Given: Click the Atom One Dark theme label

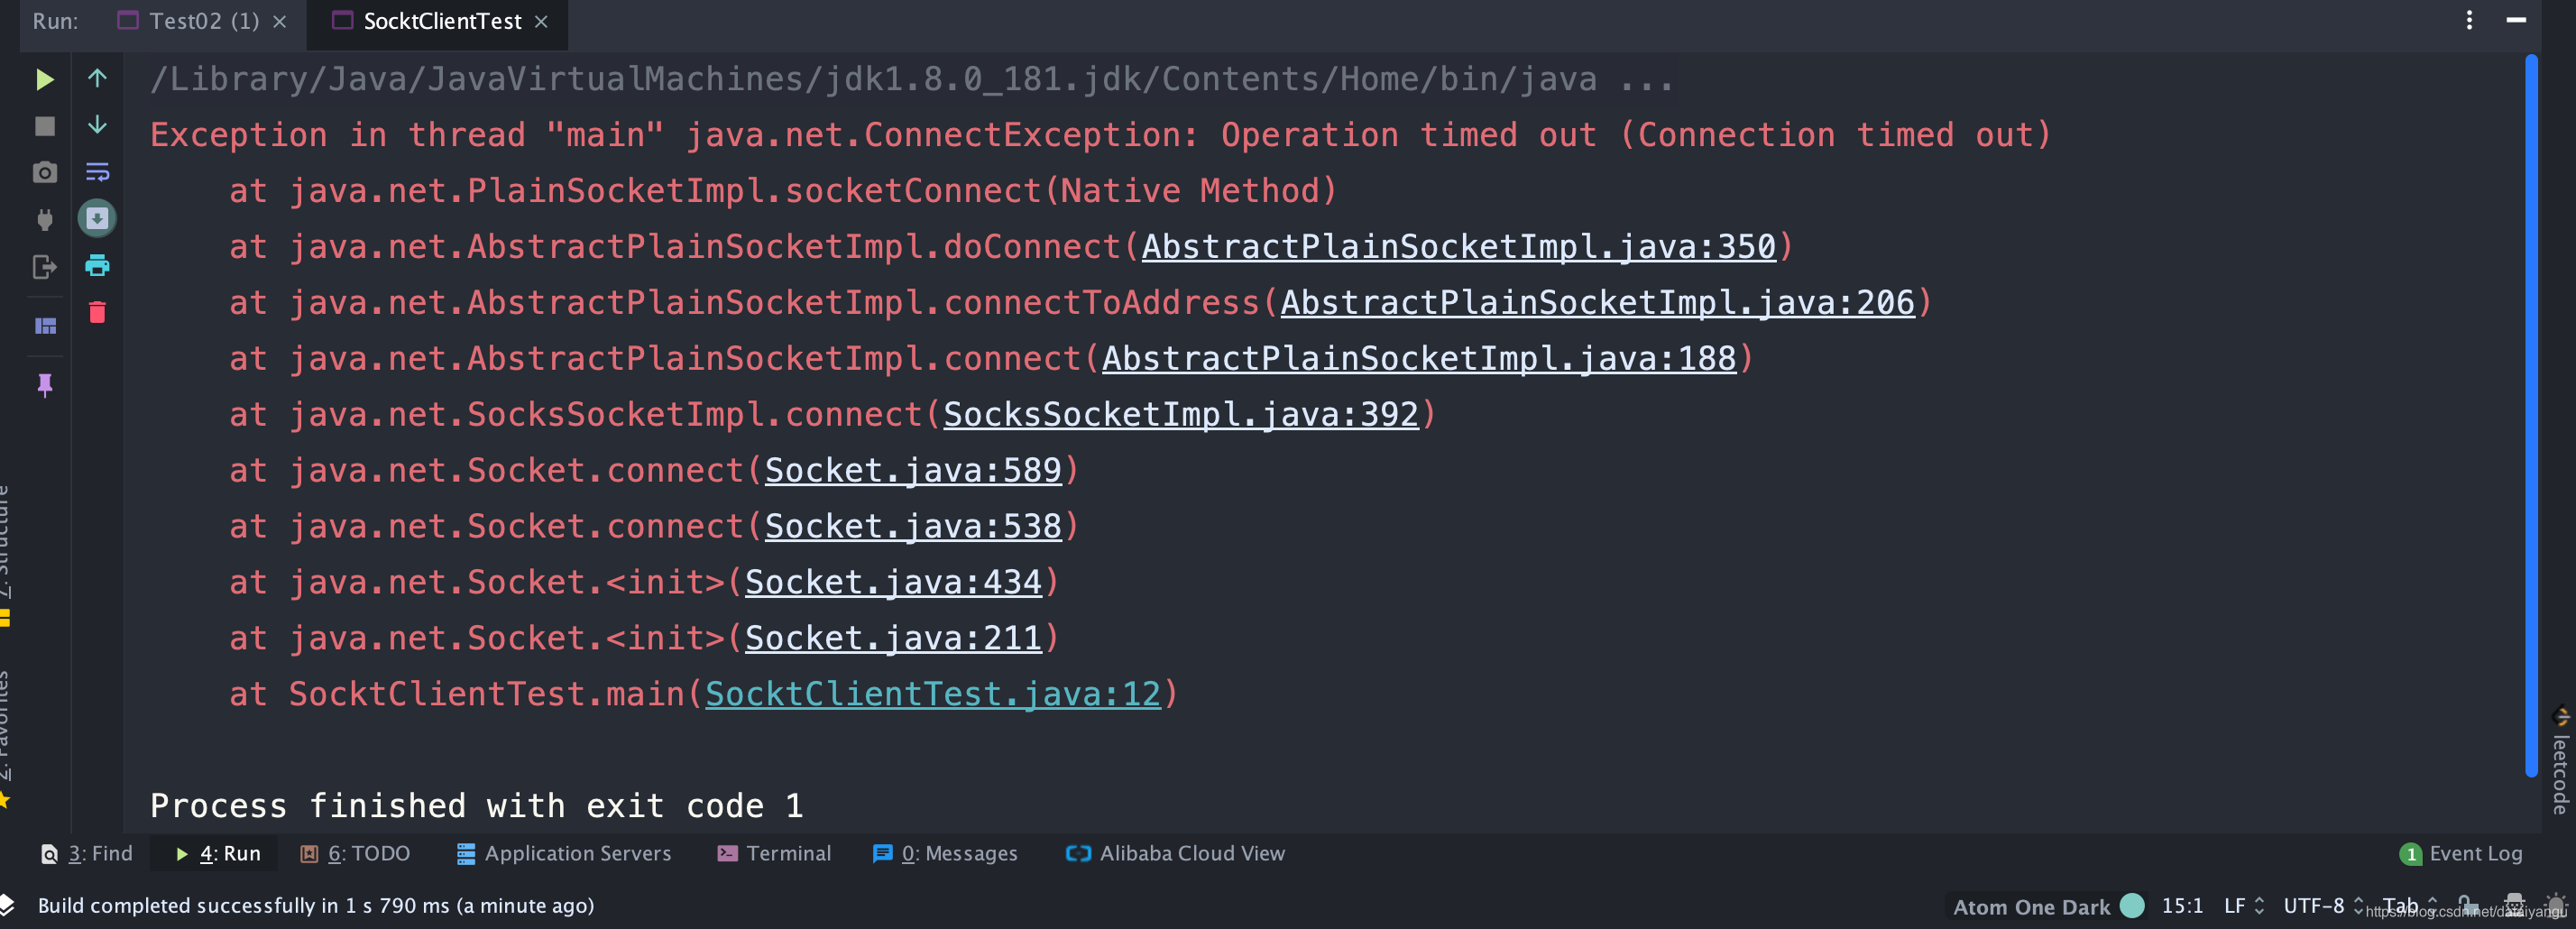Looking at the screenshot, I should tap(2031, 907).
